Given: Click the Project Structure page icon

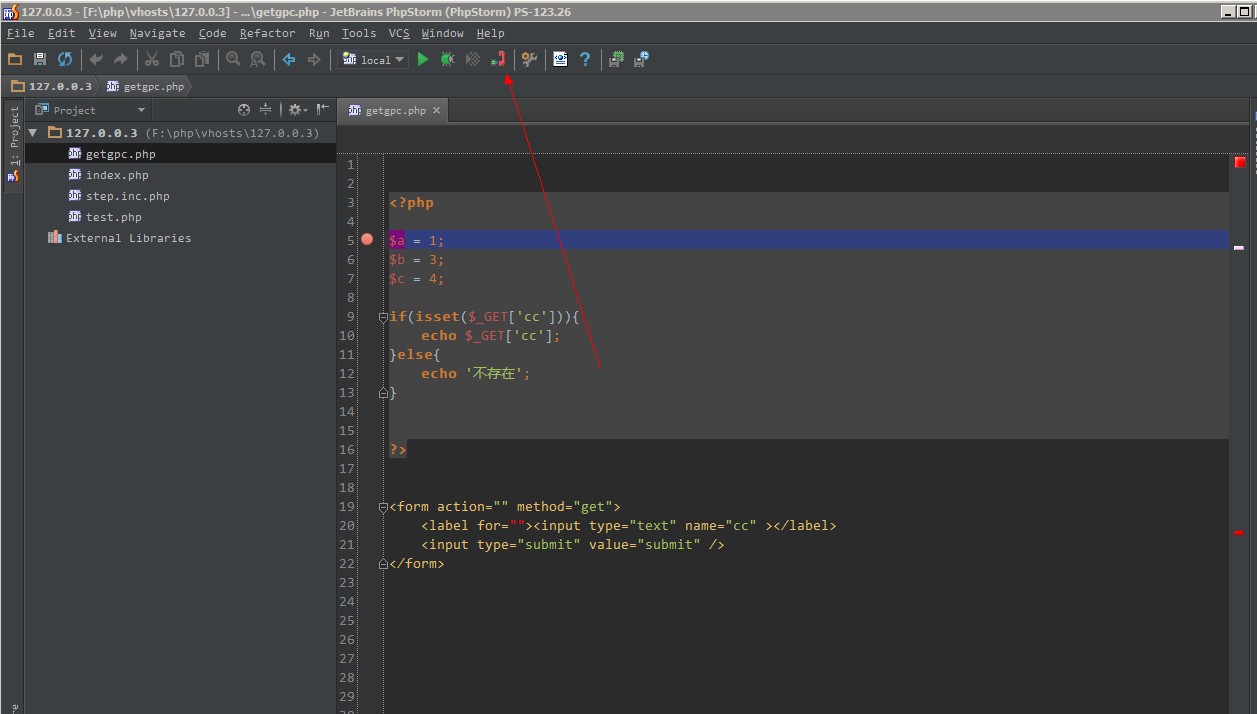Looking at the screenshot, I should [x=560, y=60].
